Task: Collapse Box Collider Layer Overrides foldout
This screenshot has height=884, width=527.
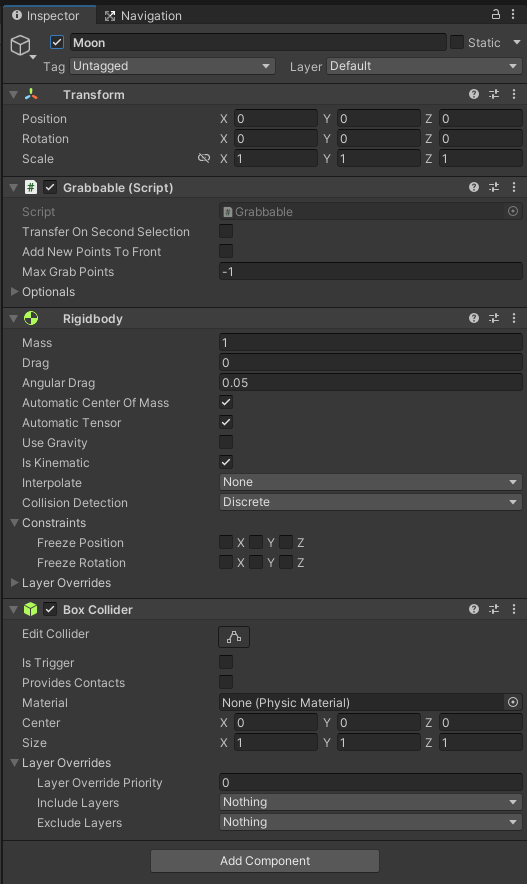Action: click(x=15, y=763)
